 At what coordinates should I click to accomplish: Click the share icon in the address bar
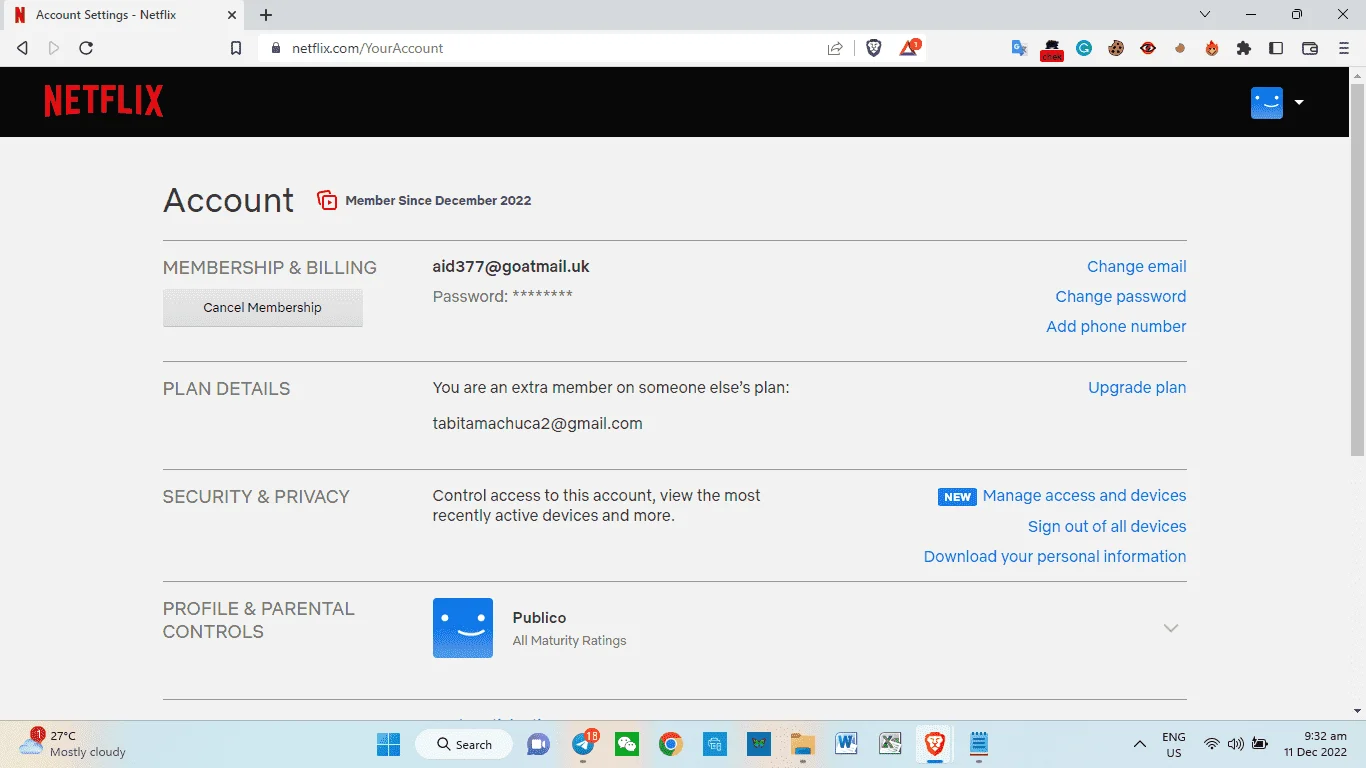tap(835, 48)
